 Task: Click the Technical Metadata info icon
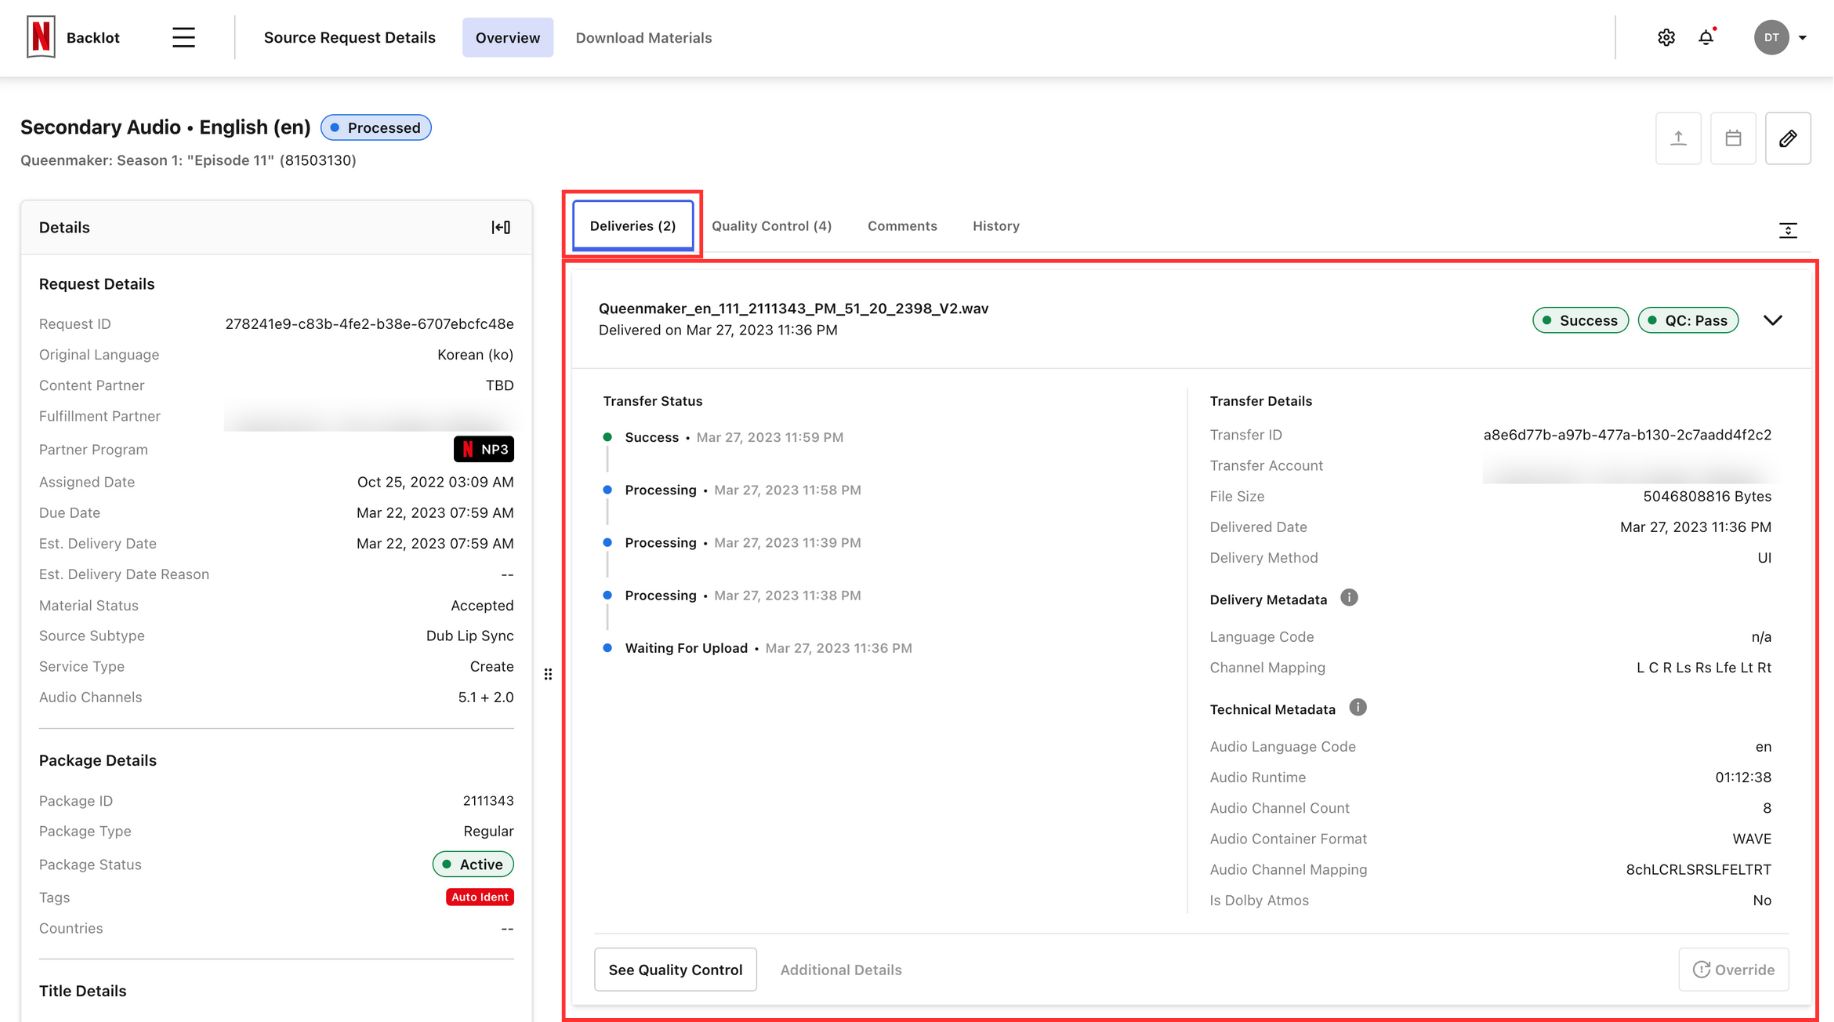1358,707
